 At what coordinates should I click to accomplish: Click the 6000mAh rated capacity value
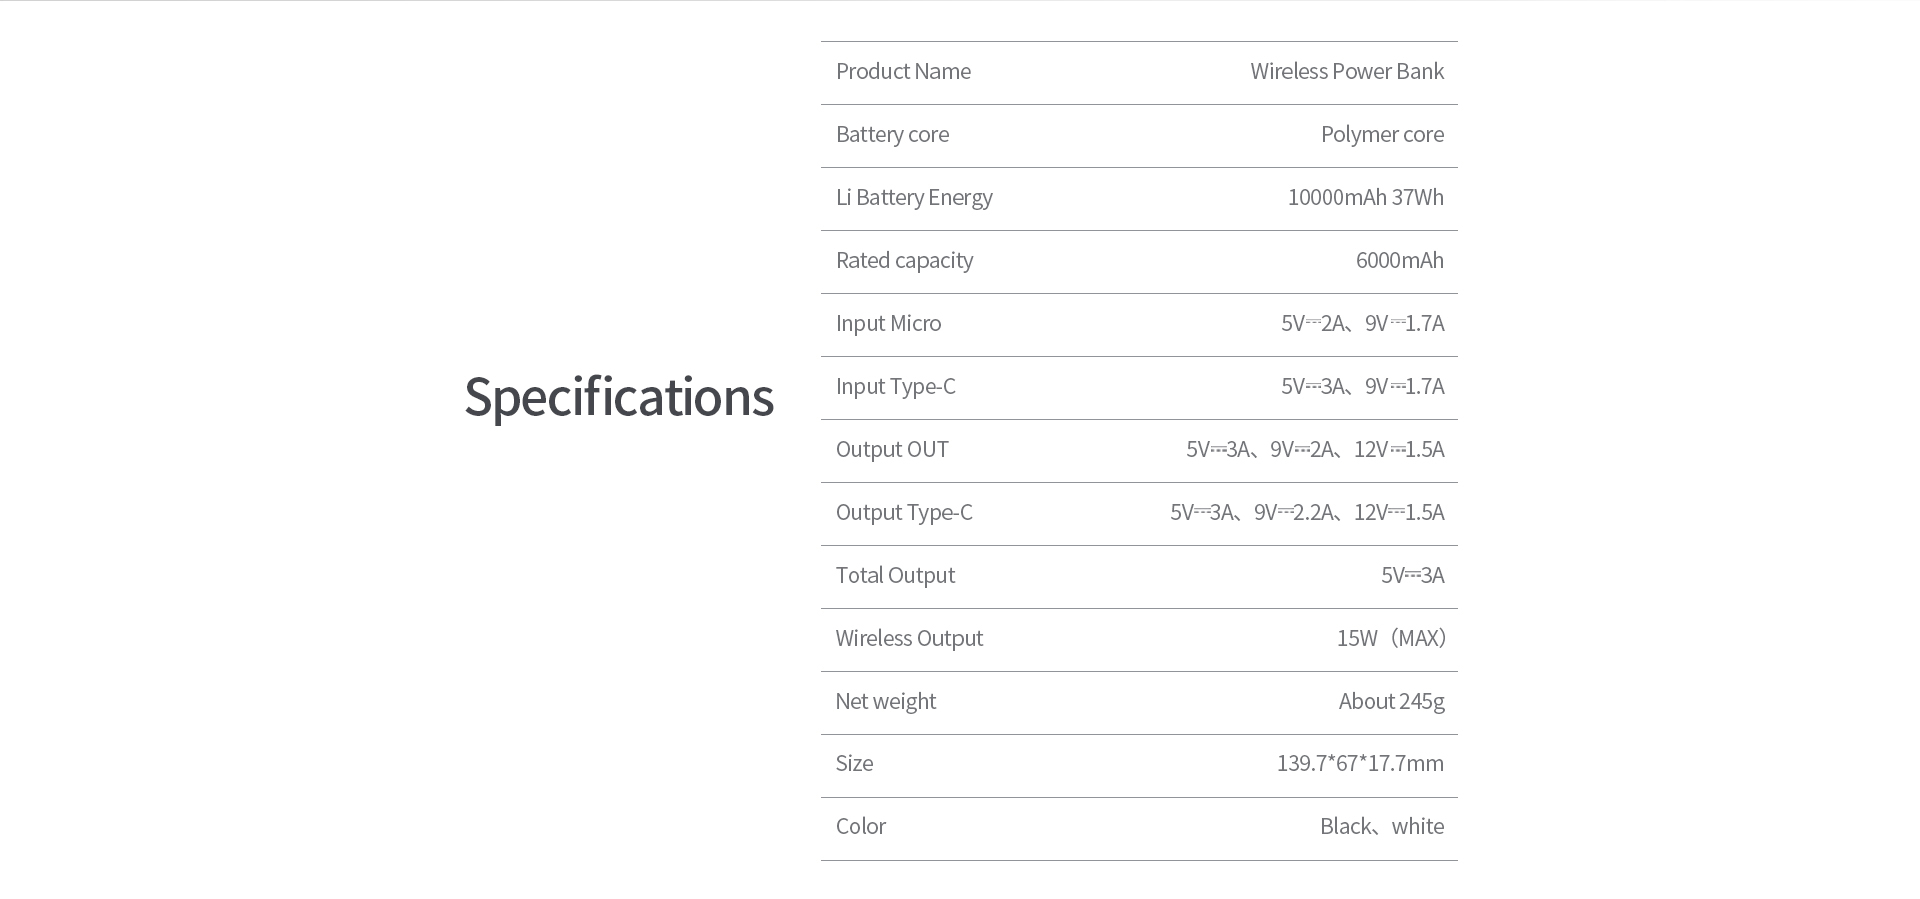click(1399, 261)
